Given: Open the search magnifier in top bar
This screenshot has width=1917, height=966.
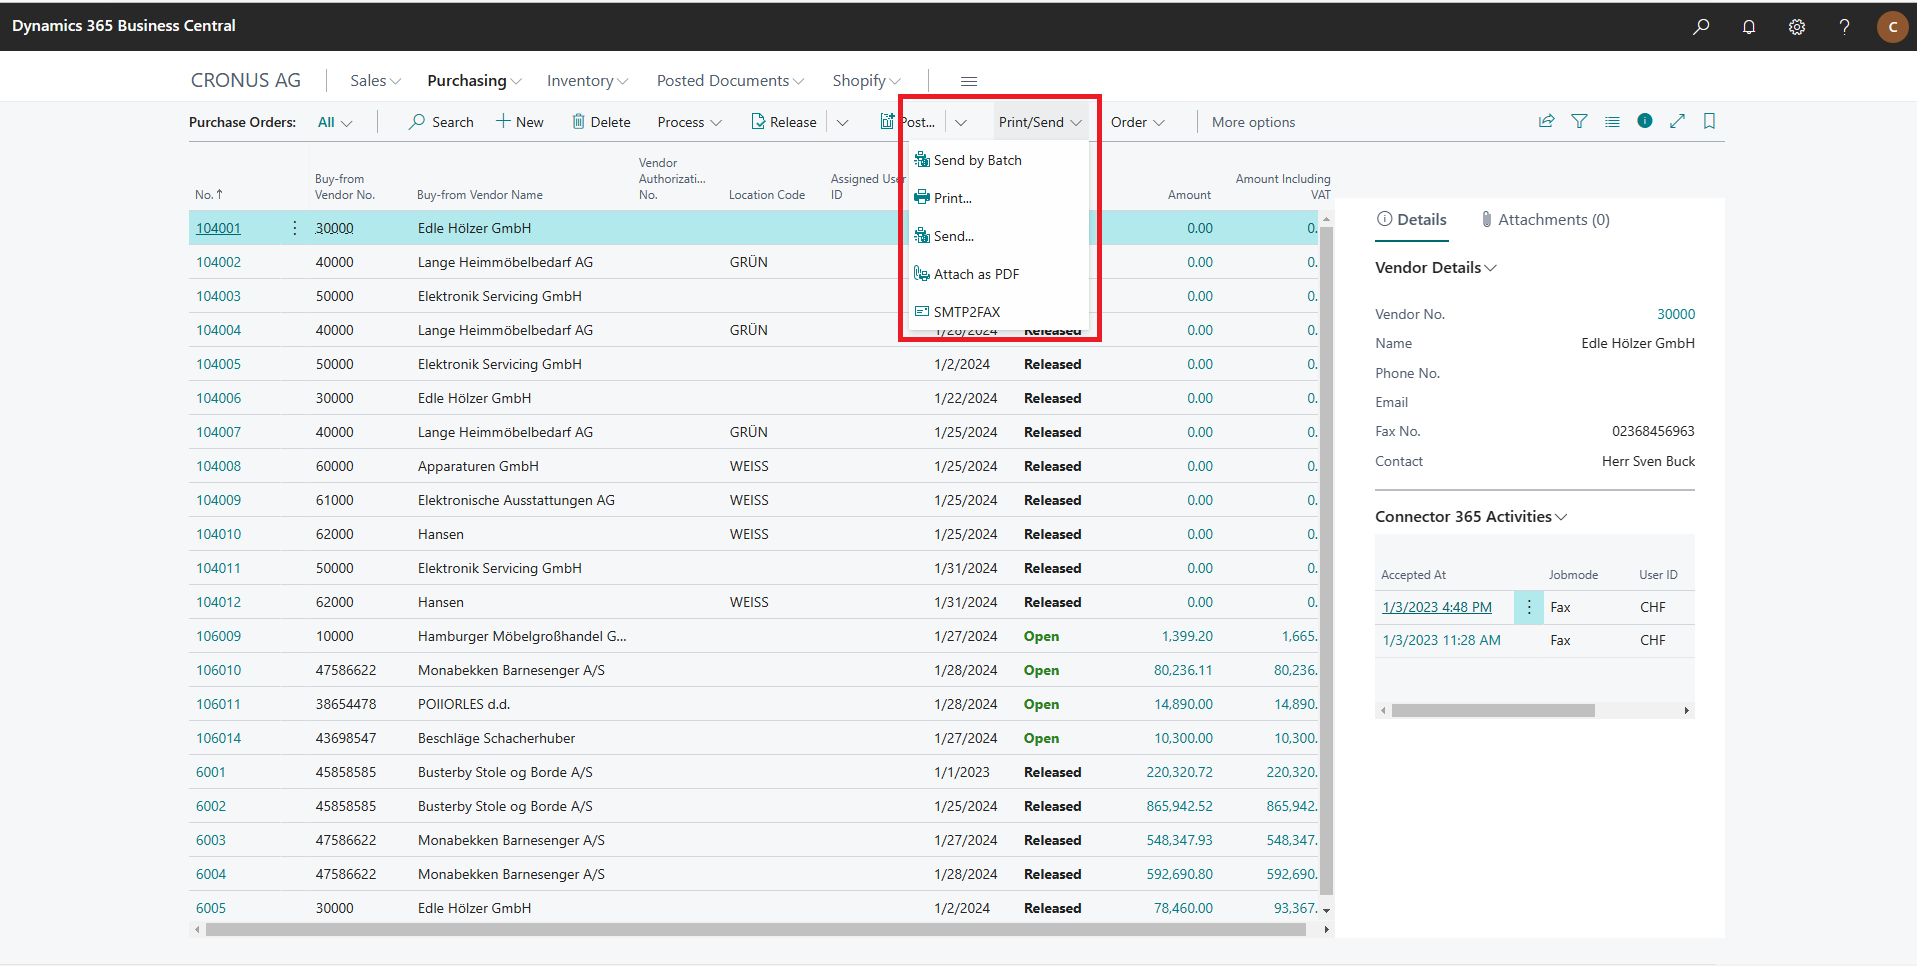Looking at the screenshot, I should [1700, 27].
